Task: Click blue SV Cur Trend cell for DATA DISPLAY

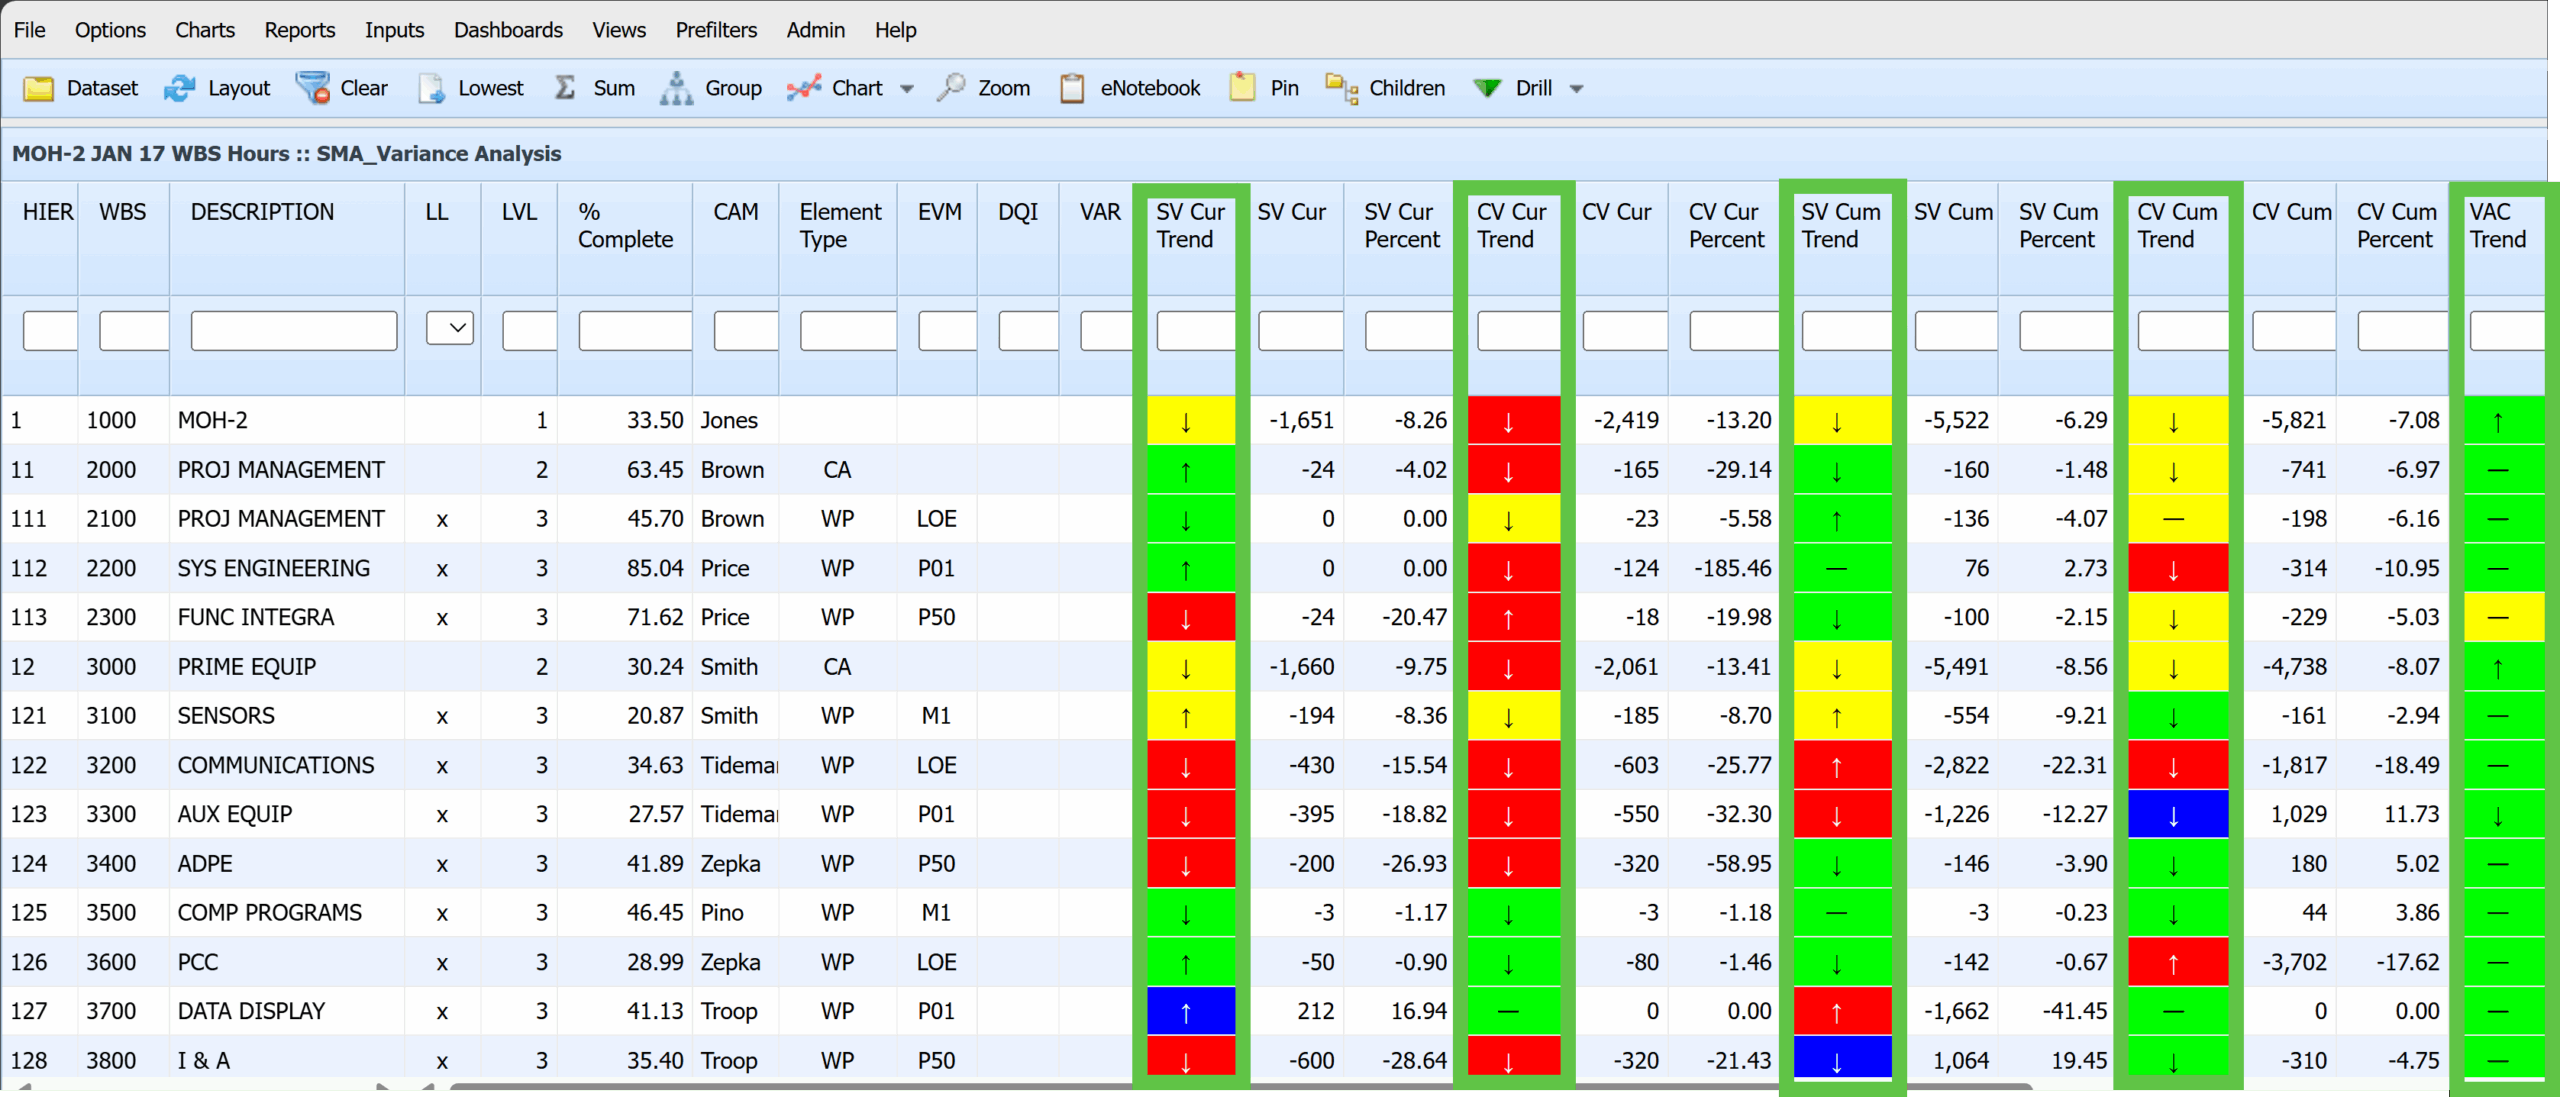Action: click(1191, 1011)
